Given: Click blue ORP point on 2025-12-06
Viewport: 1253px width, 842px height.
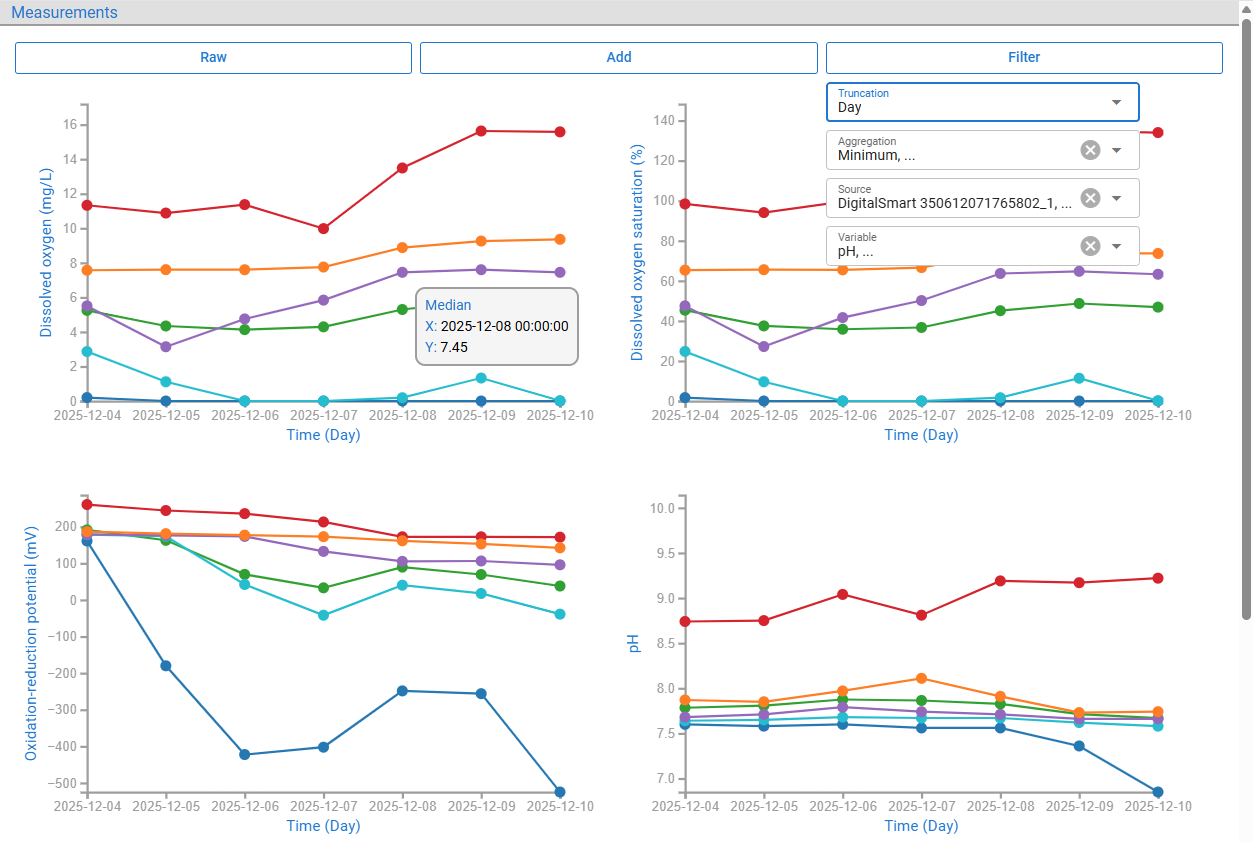Looking at the screenshot, I should point(245,755).
